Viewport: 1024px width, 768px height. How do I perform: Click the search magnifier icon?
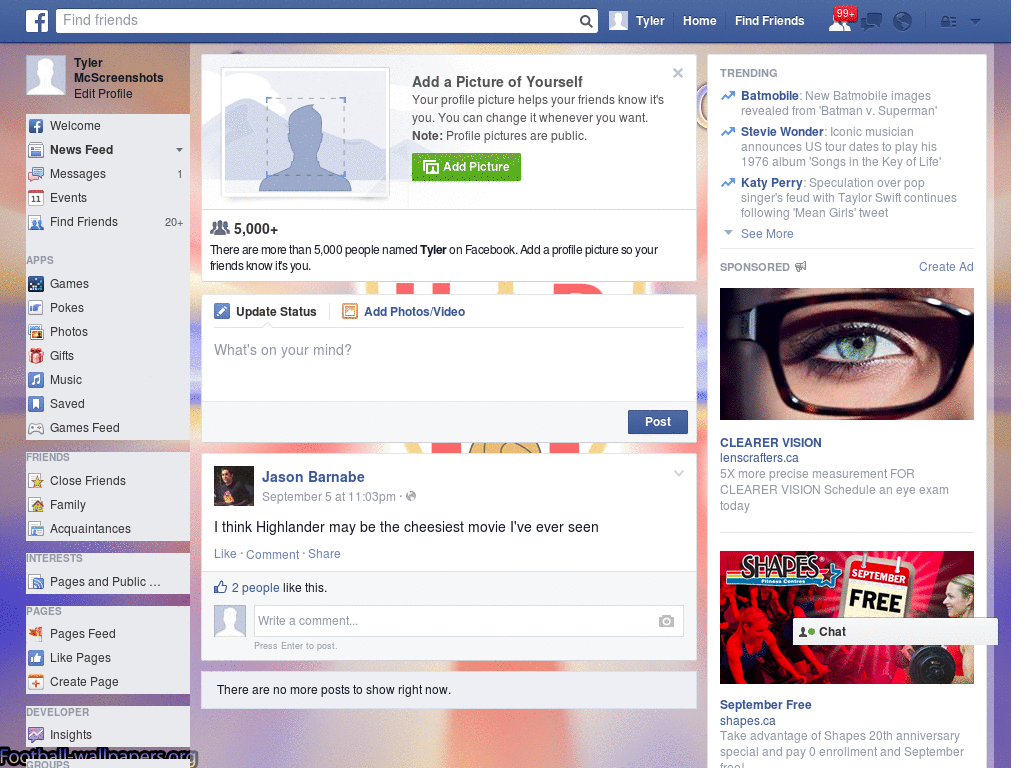(x=586, y=21)
